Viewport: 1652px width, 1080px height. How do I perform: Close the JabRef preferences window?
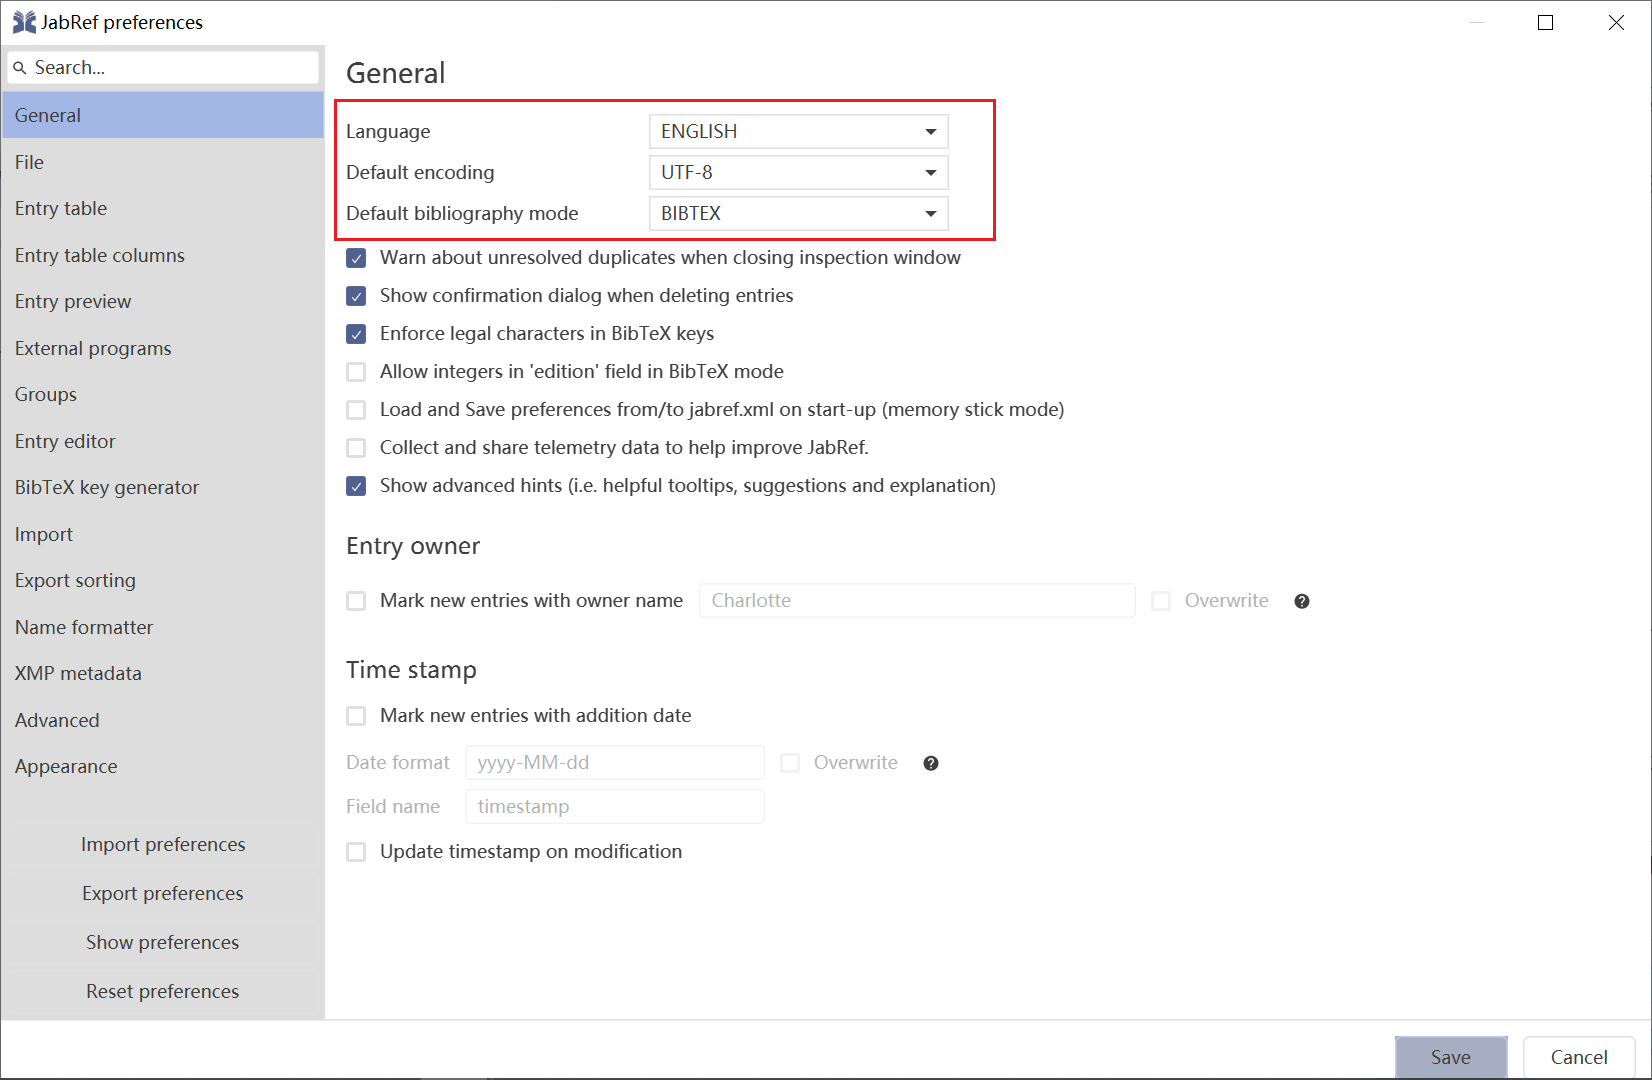1616,22
